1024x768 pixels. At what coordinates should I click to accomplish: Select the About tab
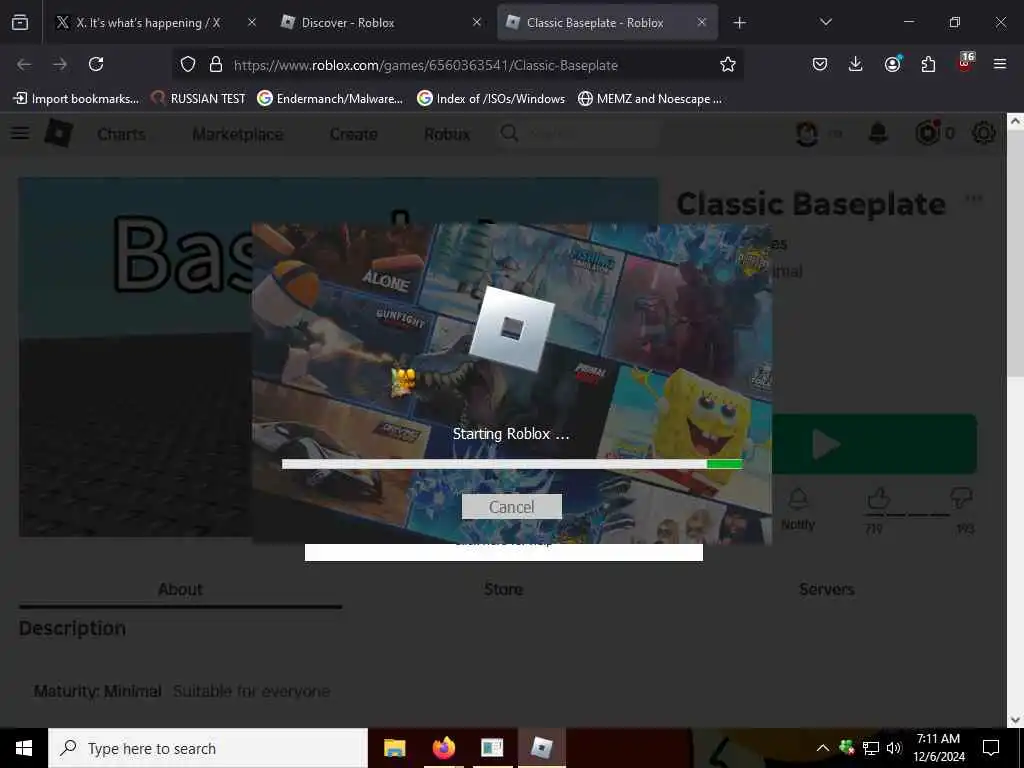click(x=180, y=589)
